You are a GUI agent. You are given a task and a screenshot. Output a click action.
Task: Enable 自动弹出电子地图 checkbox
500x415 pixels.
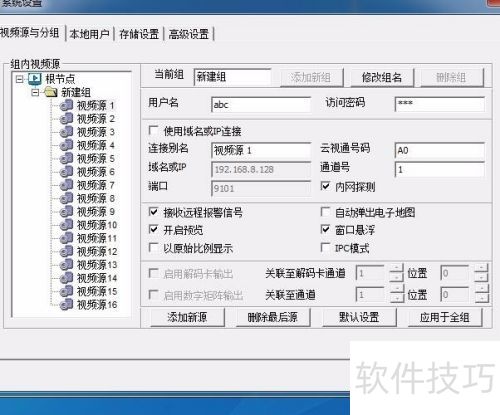point(325,212)
